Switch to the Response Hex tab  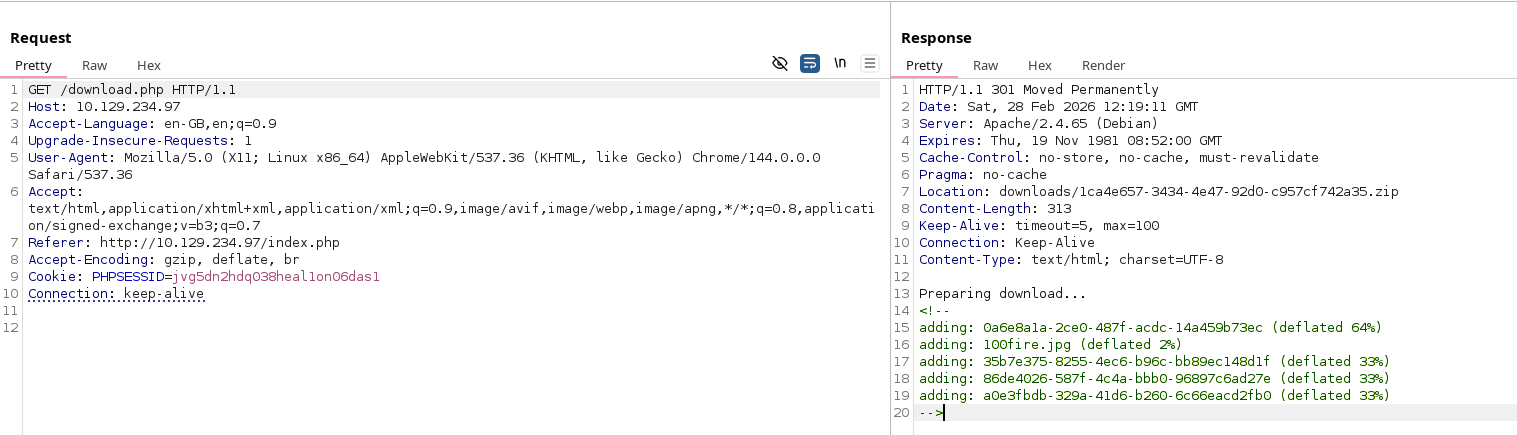1040,65
